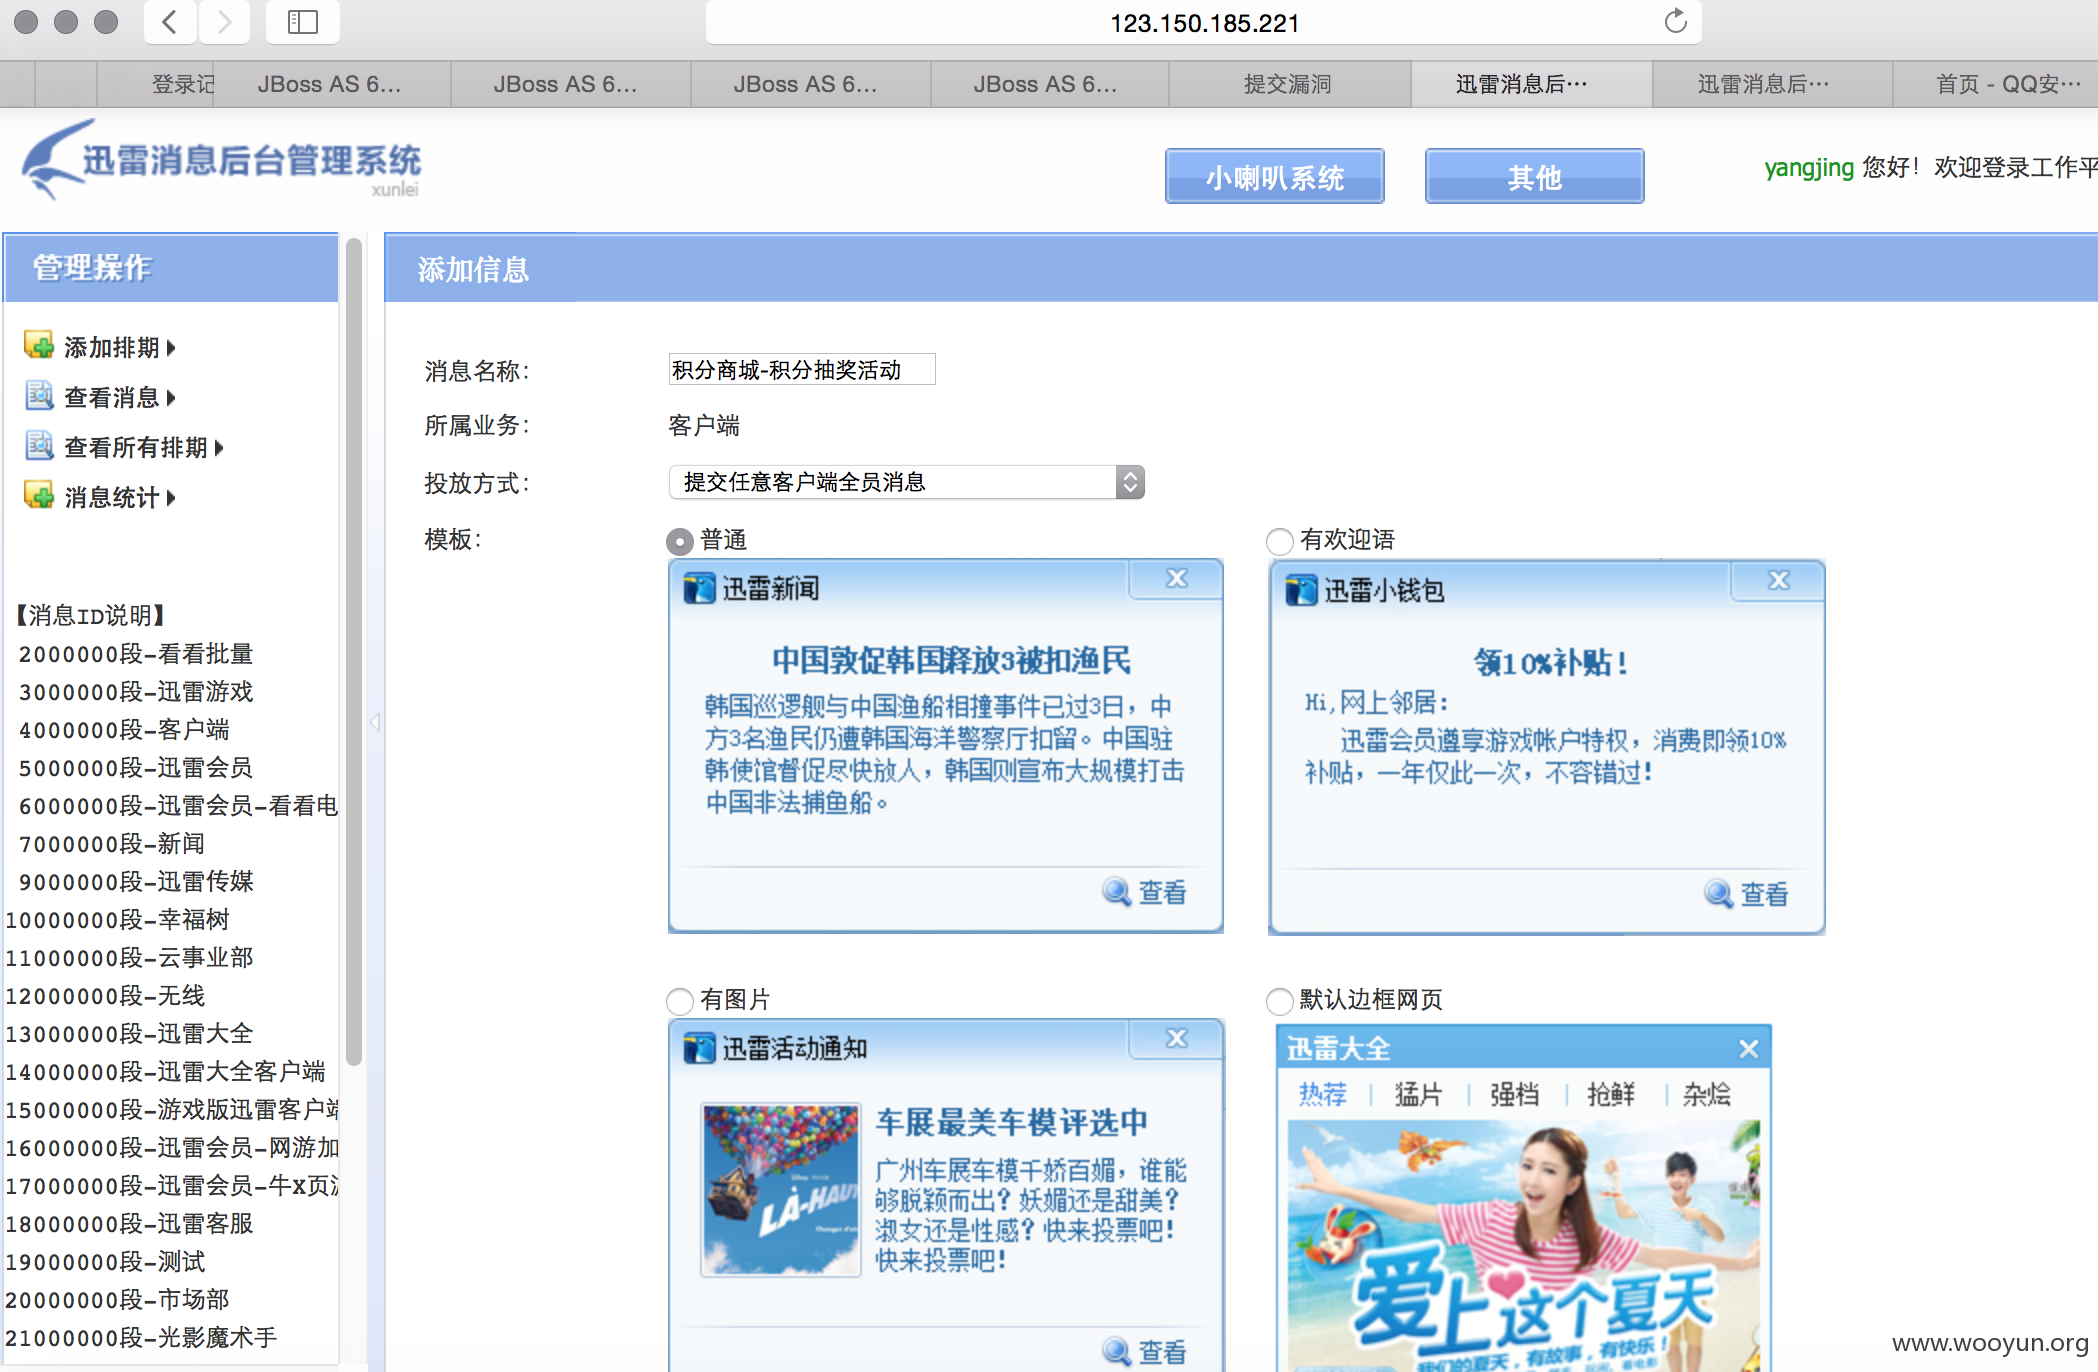This screenshot has height=1372, width=2098.
Task: Click the magnifier icon in 迅雷新闻 preview
Action: click(1116, 892)
